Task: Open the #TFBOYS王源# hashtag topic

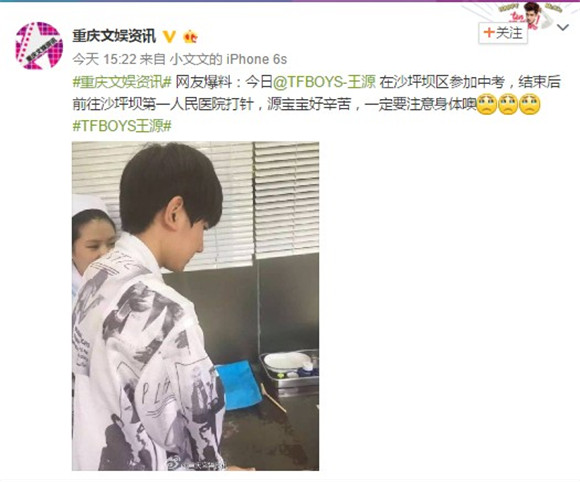Action: 122,126
